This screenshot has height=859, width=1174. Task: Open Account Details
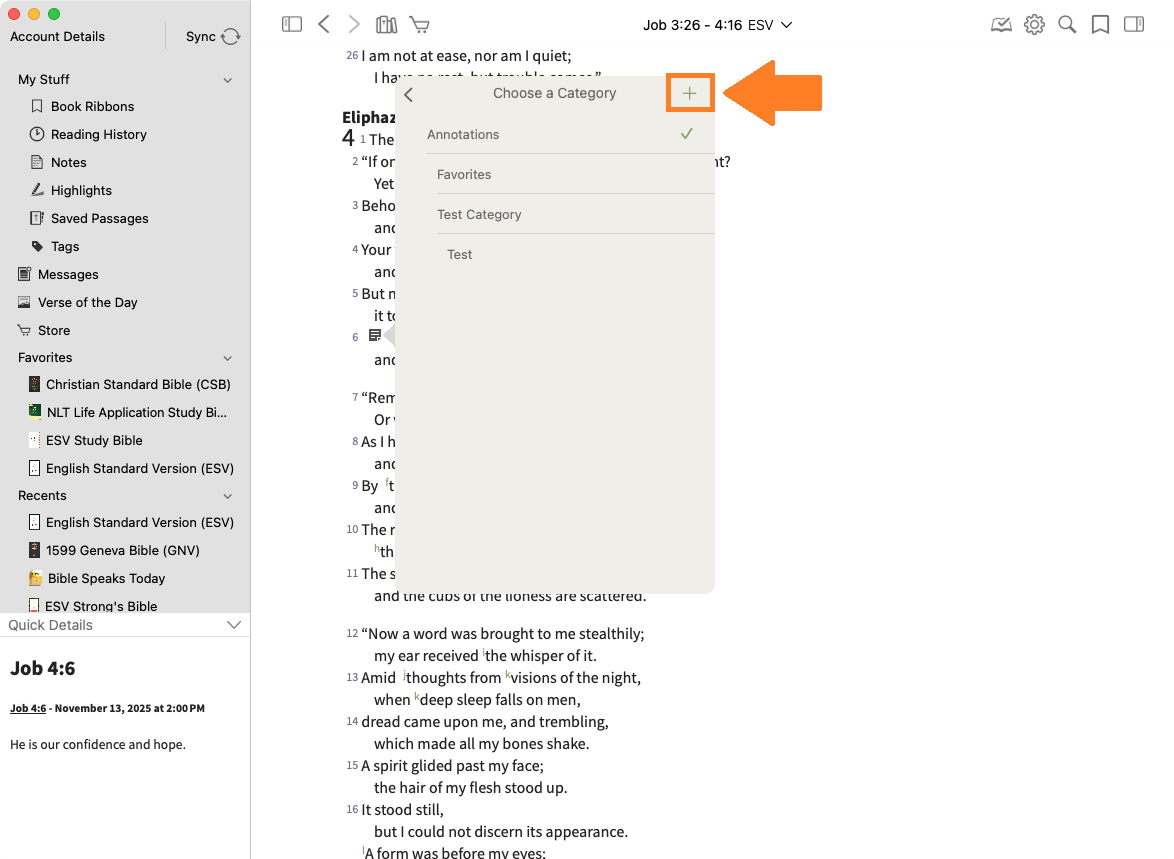coord(57,37)
